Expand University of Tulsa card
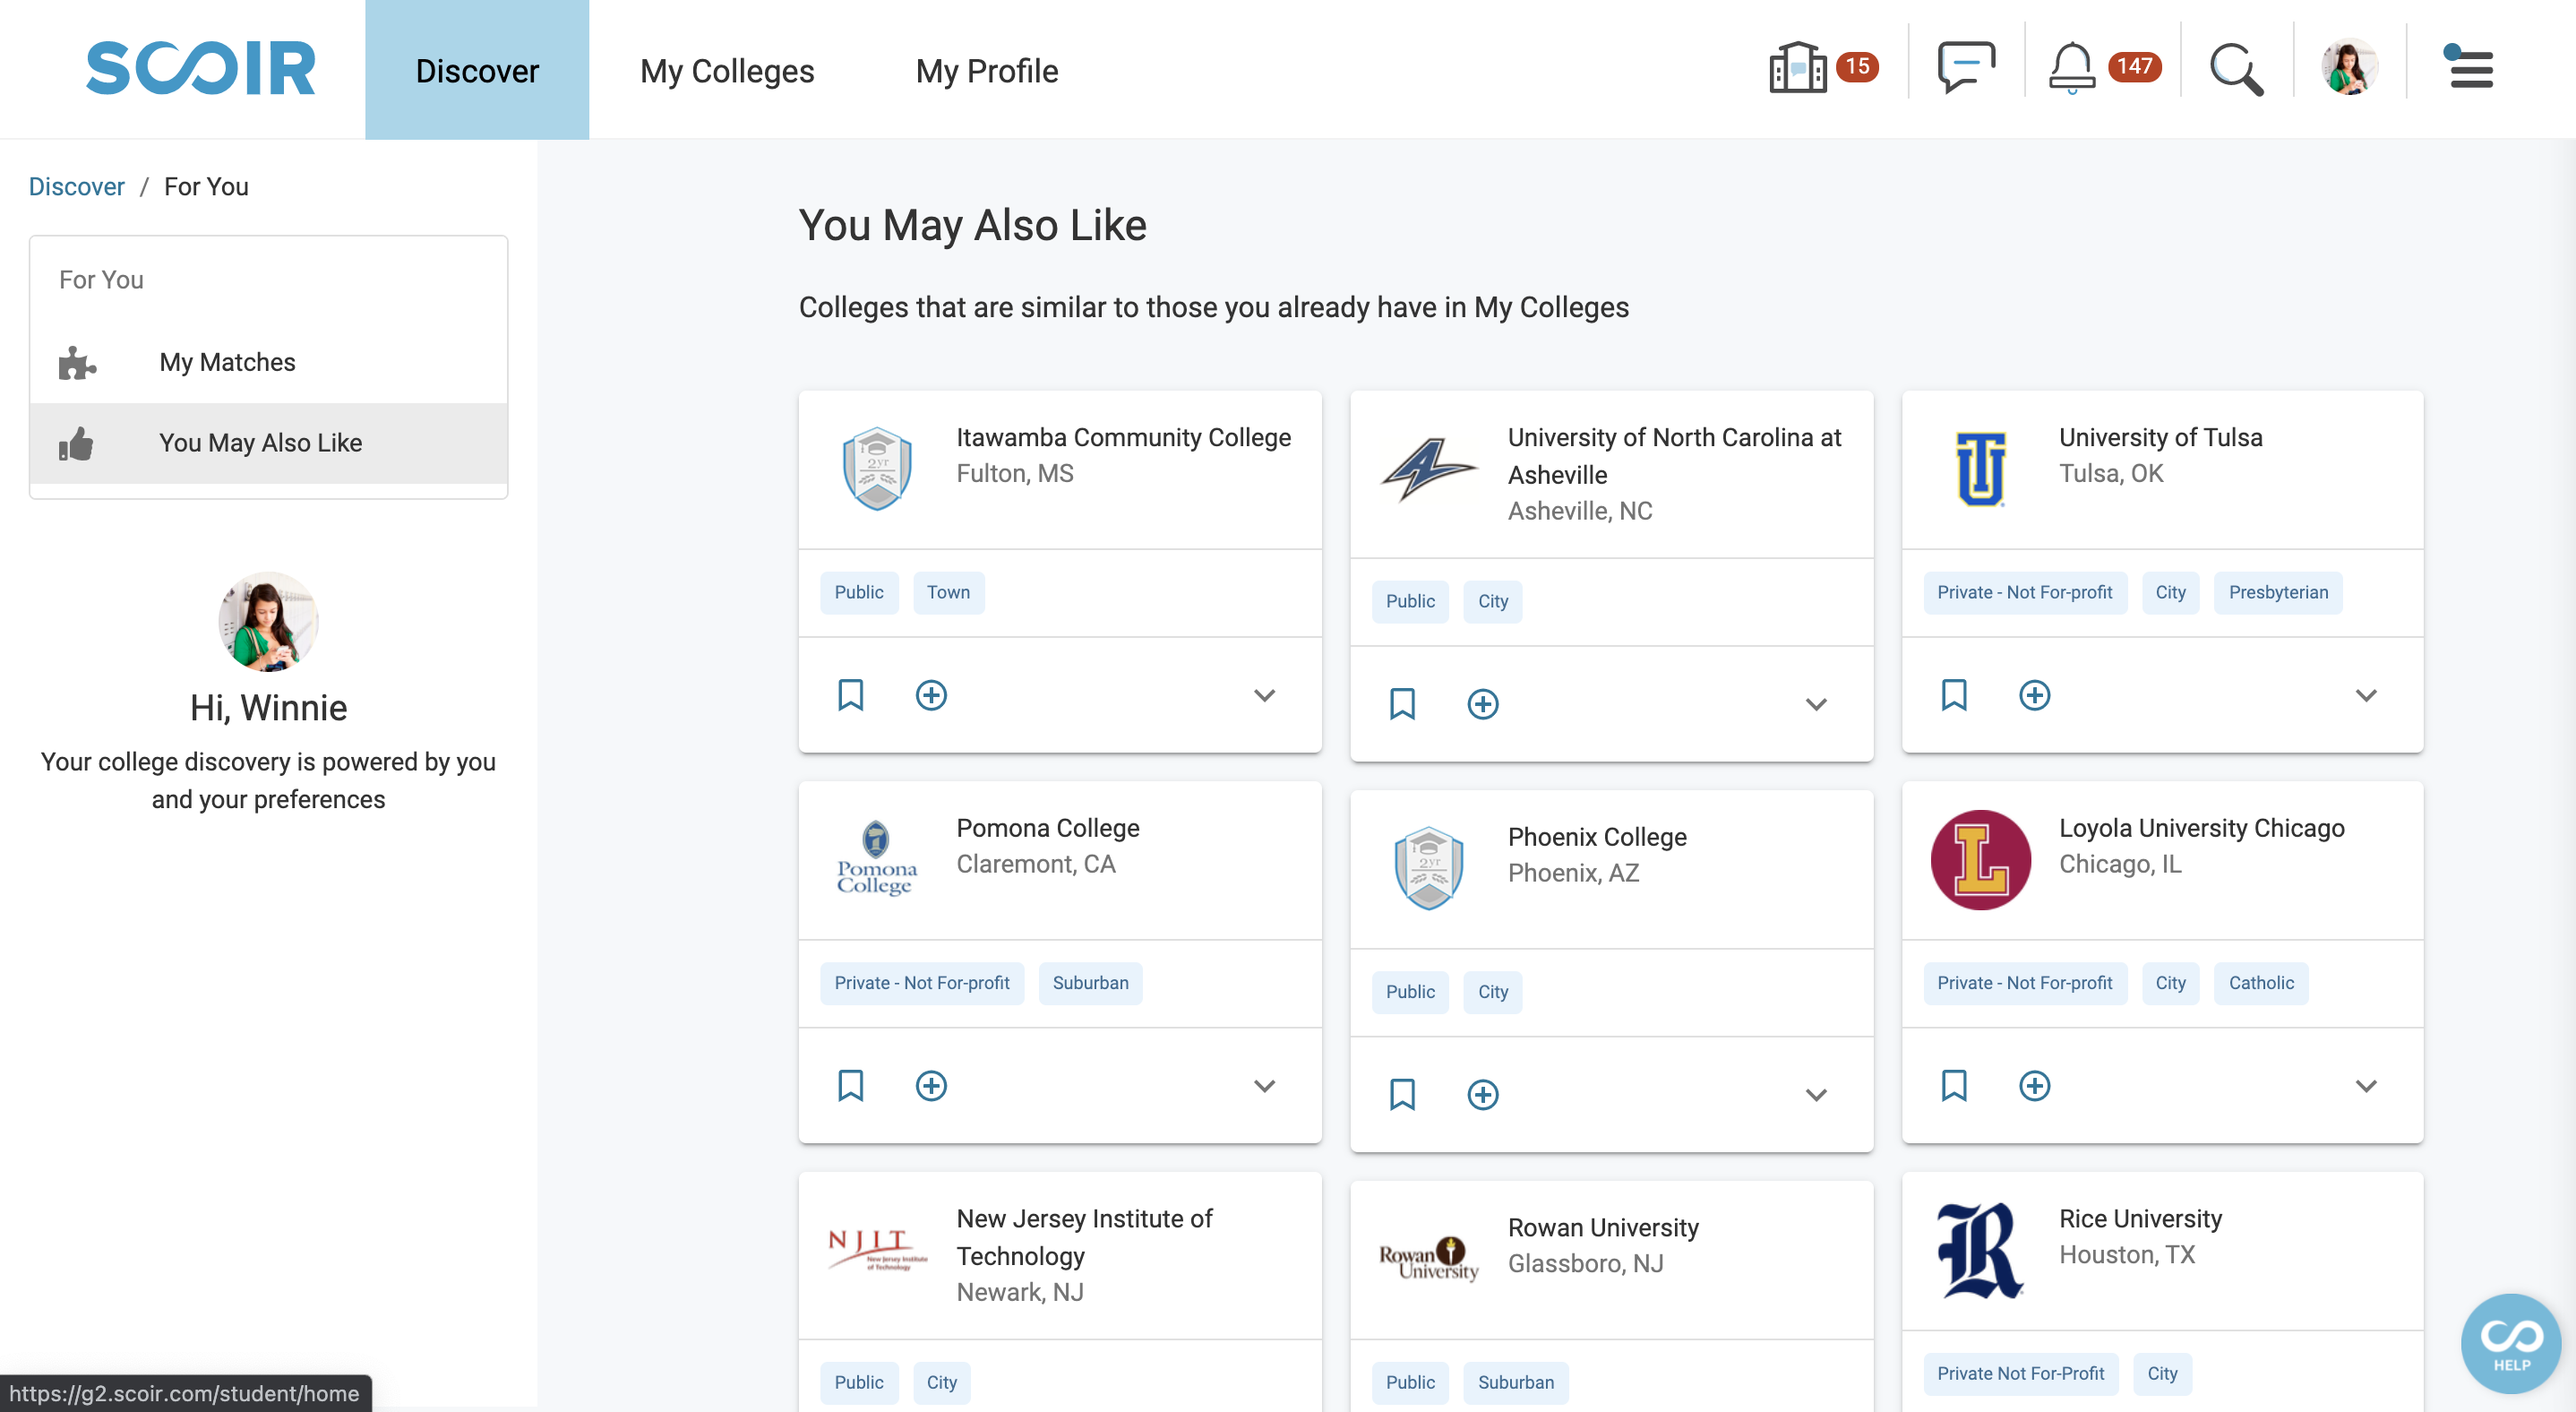The width and height of the screenshot is (2576, 1412). click(x=2366, y=695)
